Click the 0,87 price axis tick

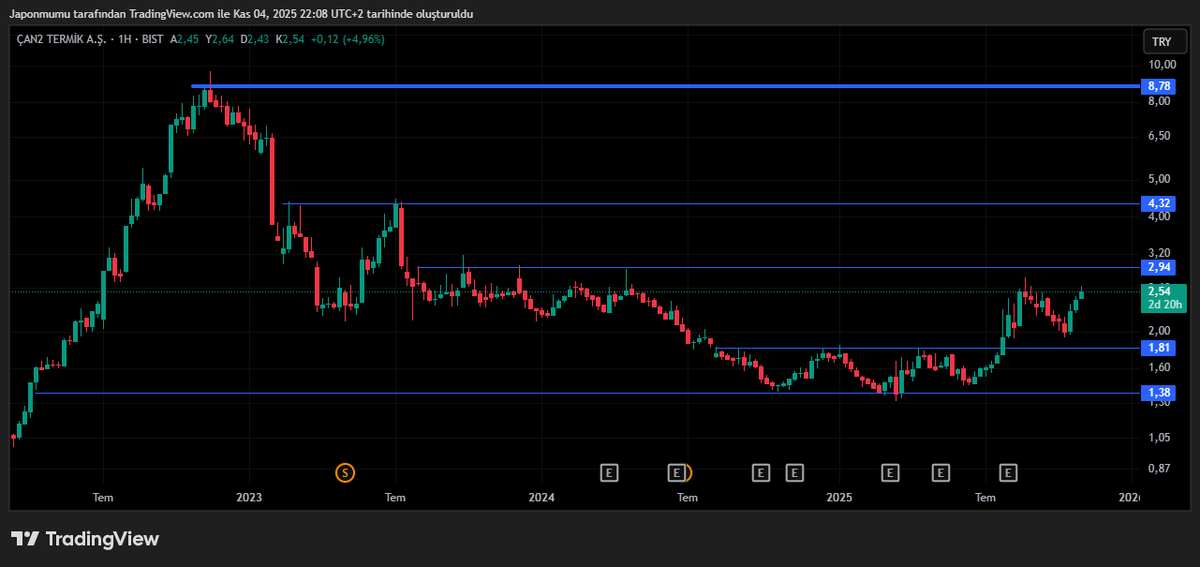click(1160, 468)
